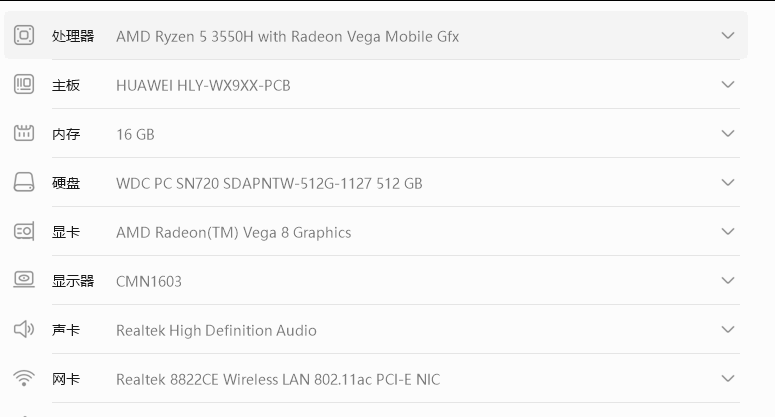Click the graphics card (显卡) icon
Image resolution: width=775 pixels, height=417 pixels.
coord(24,232)
